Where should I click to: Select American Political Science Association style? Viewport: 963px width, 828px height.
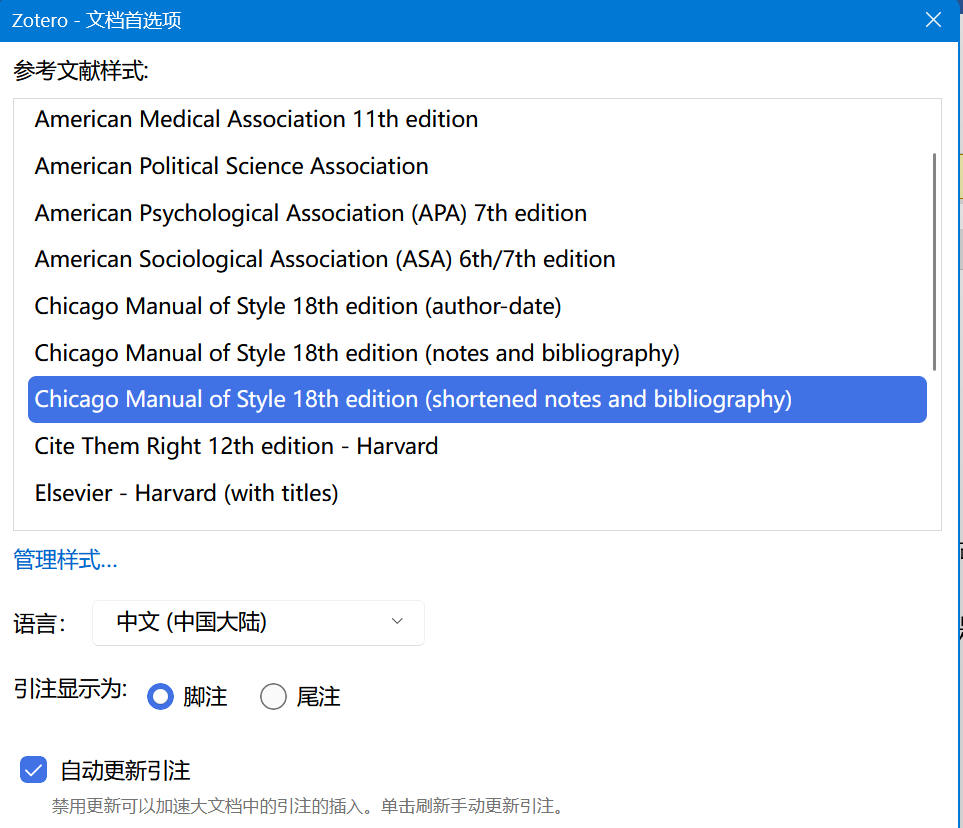pos(231,166)
